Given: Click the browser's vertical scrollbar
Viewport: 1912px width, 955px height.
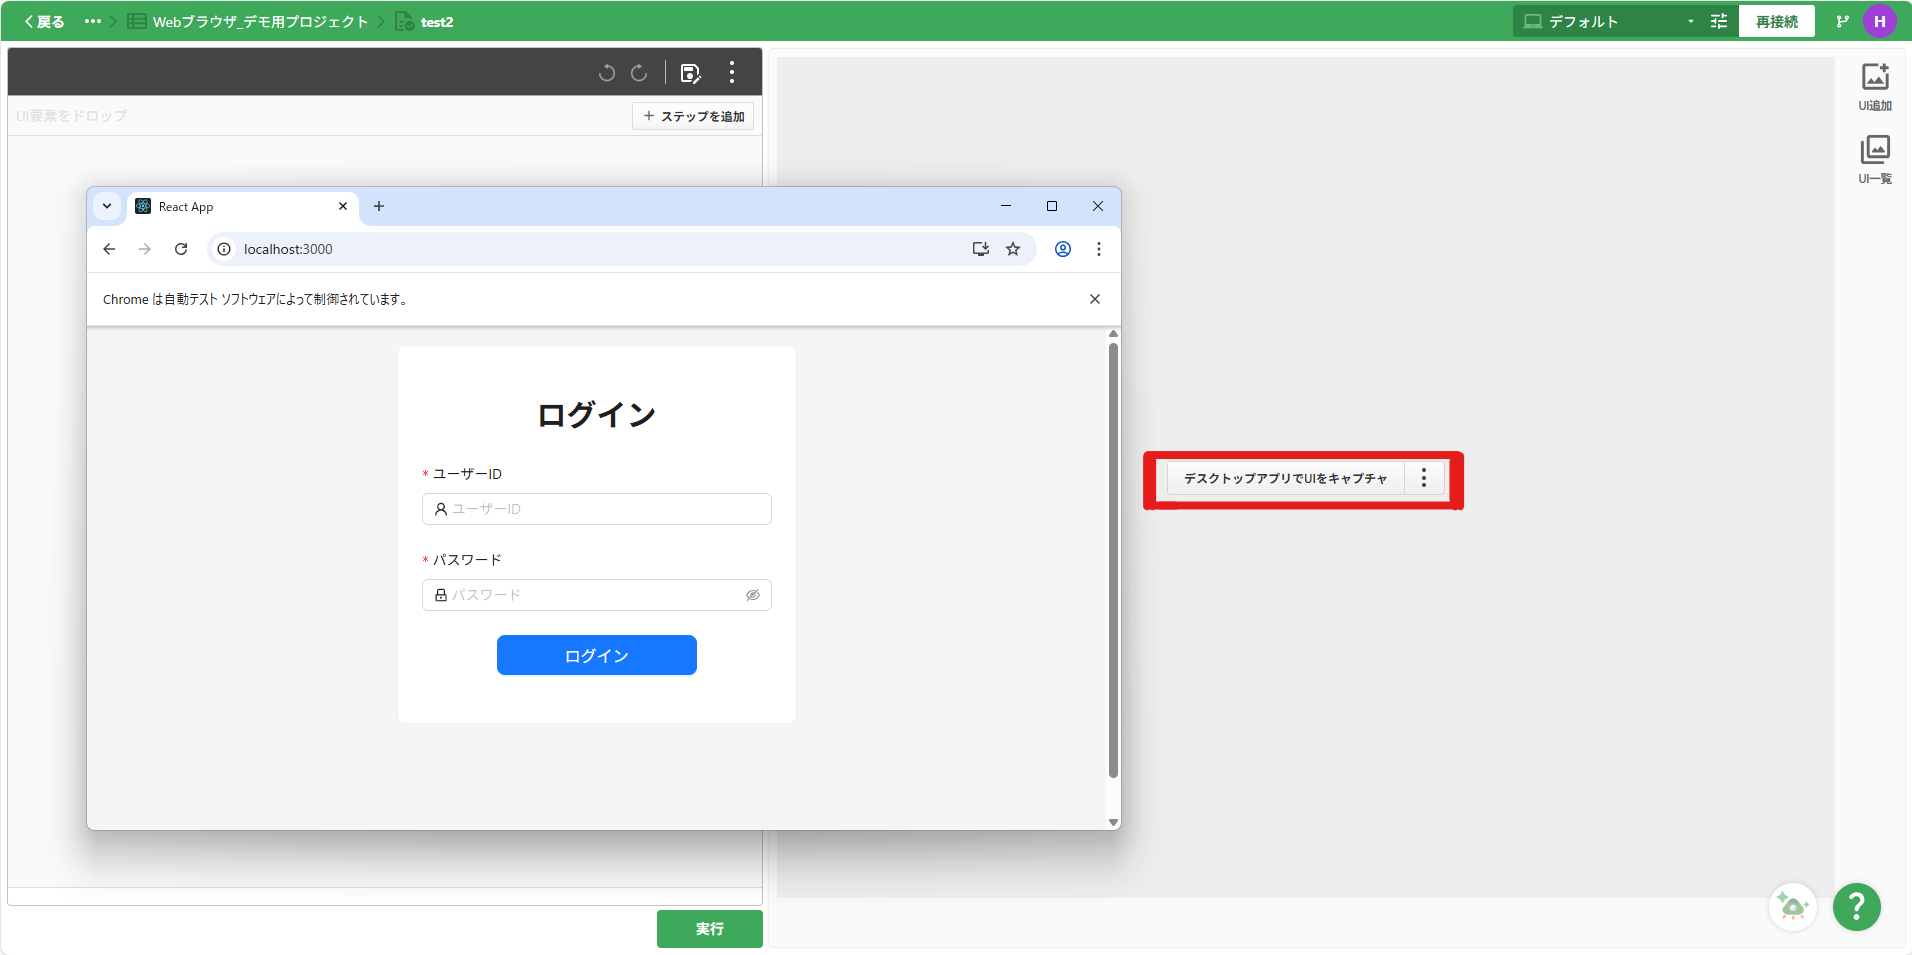Looking at the screenshot, I should pos(1113,560).
